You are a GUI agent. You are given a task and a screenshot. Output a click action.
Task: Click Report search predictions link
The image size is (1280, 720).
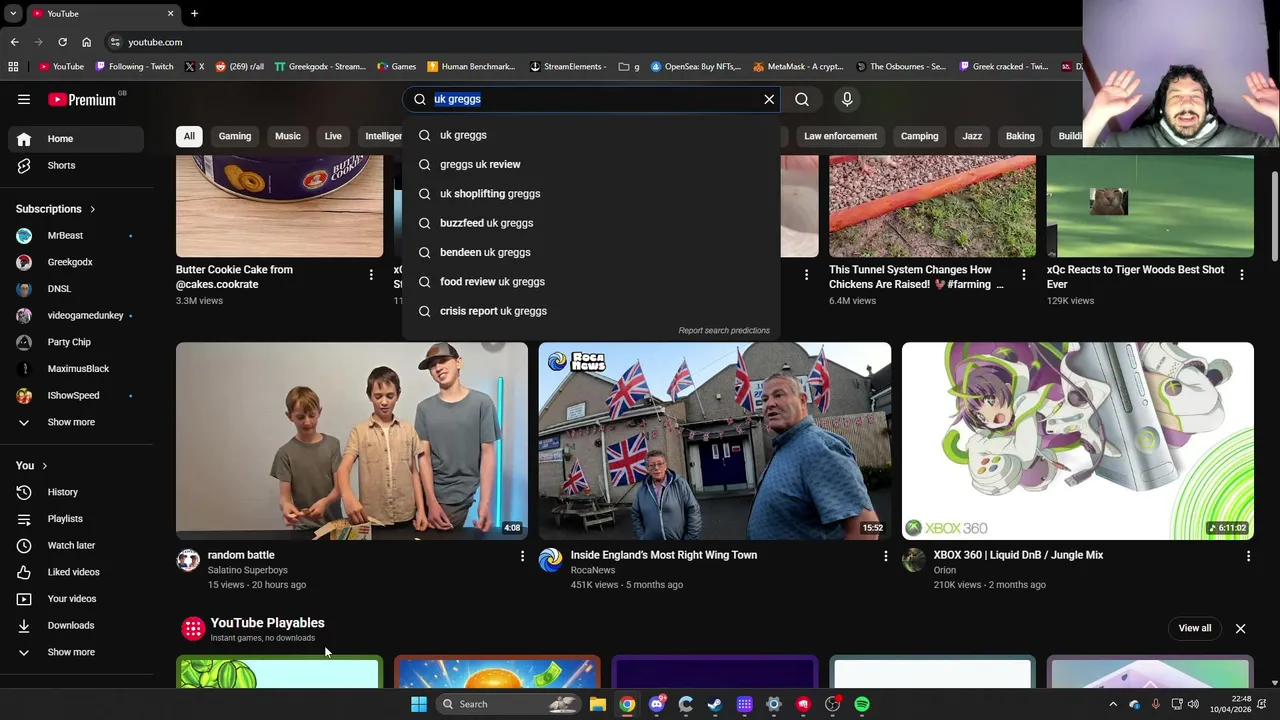tap(724, 331)
